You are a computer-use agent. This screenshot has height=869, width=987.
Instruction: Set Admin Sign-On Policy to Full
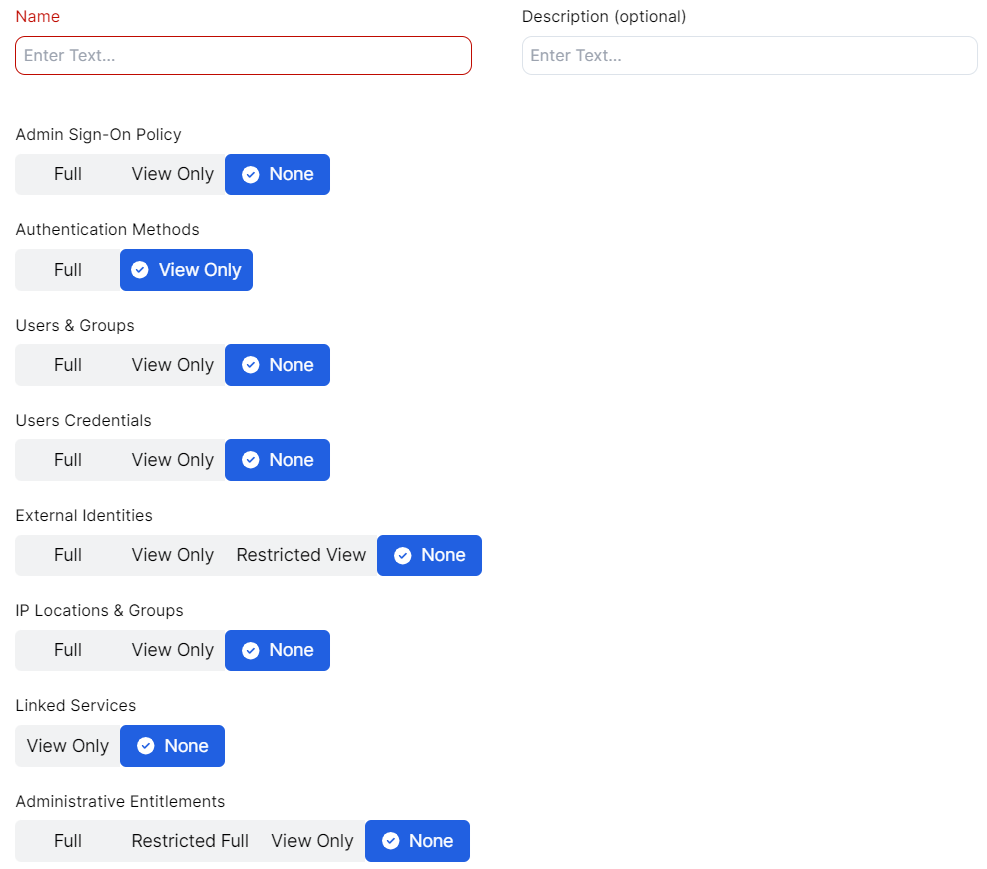click(68, 174)
